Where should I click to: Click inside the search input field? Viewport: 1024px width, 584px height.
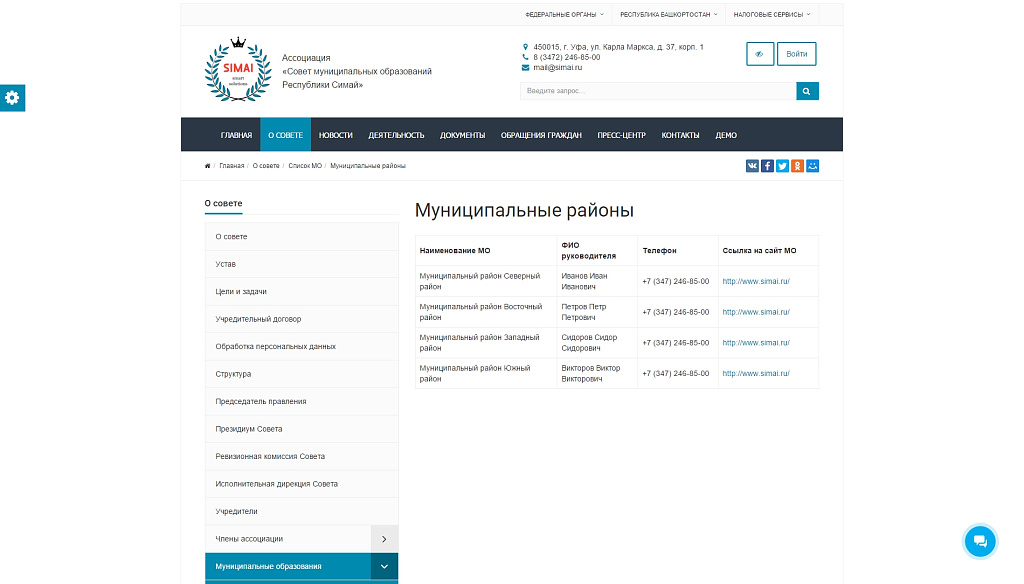coord(650,90)
